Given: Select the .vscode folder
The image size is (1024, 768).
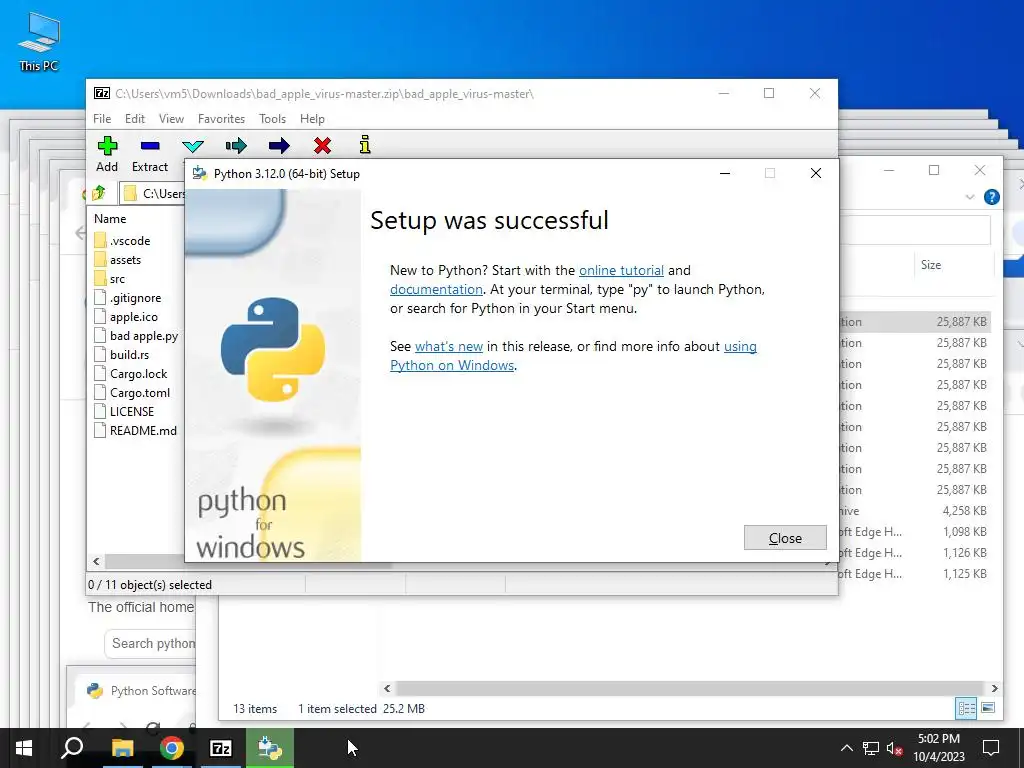Looking at the screenshot, I should point(130,240).
